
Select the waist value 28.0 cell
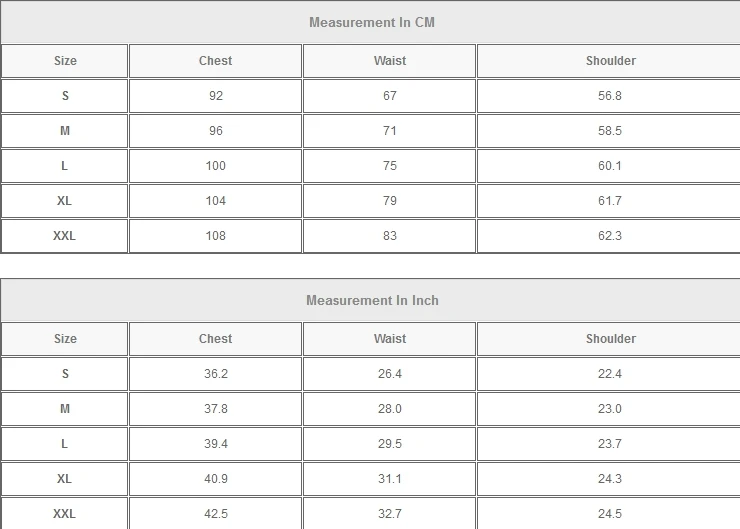(389, 409)
